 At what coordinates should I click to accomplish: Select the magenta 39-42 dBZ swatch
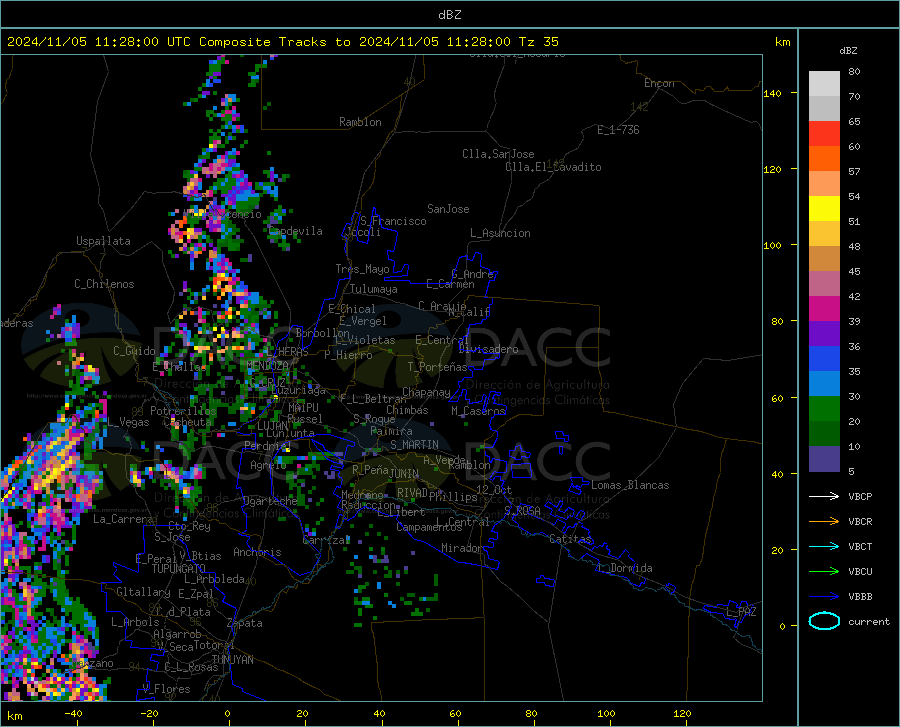pyautogui.click(x=824, y=309)
